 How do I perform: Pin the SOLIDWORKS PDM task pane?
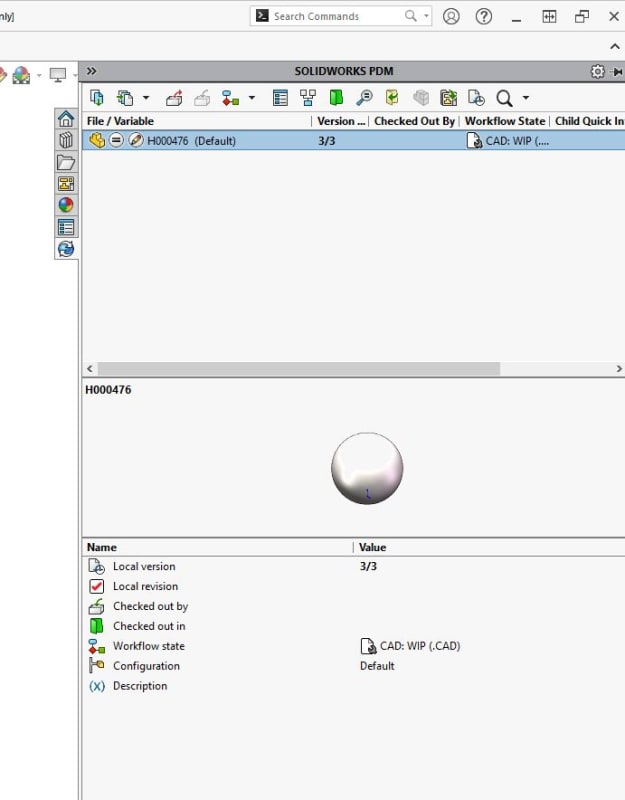click(617, 71)
